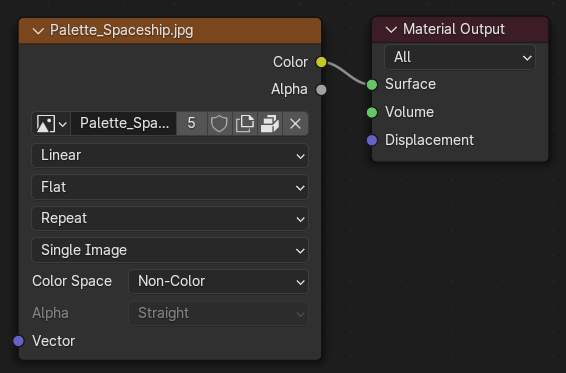
Task: Open the Linear interpolation dropdown
Action: pyautogui.click(x=170, y=155)
